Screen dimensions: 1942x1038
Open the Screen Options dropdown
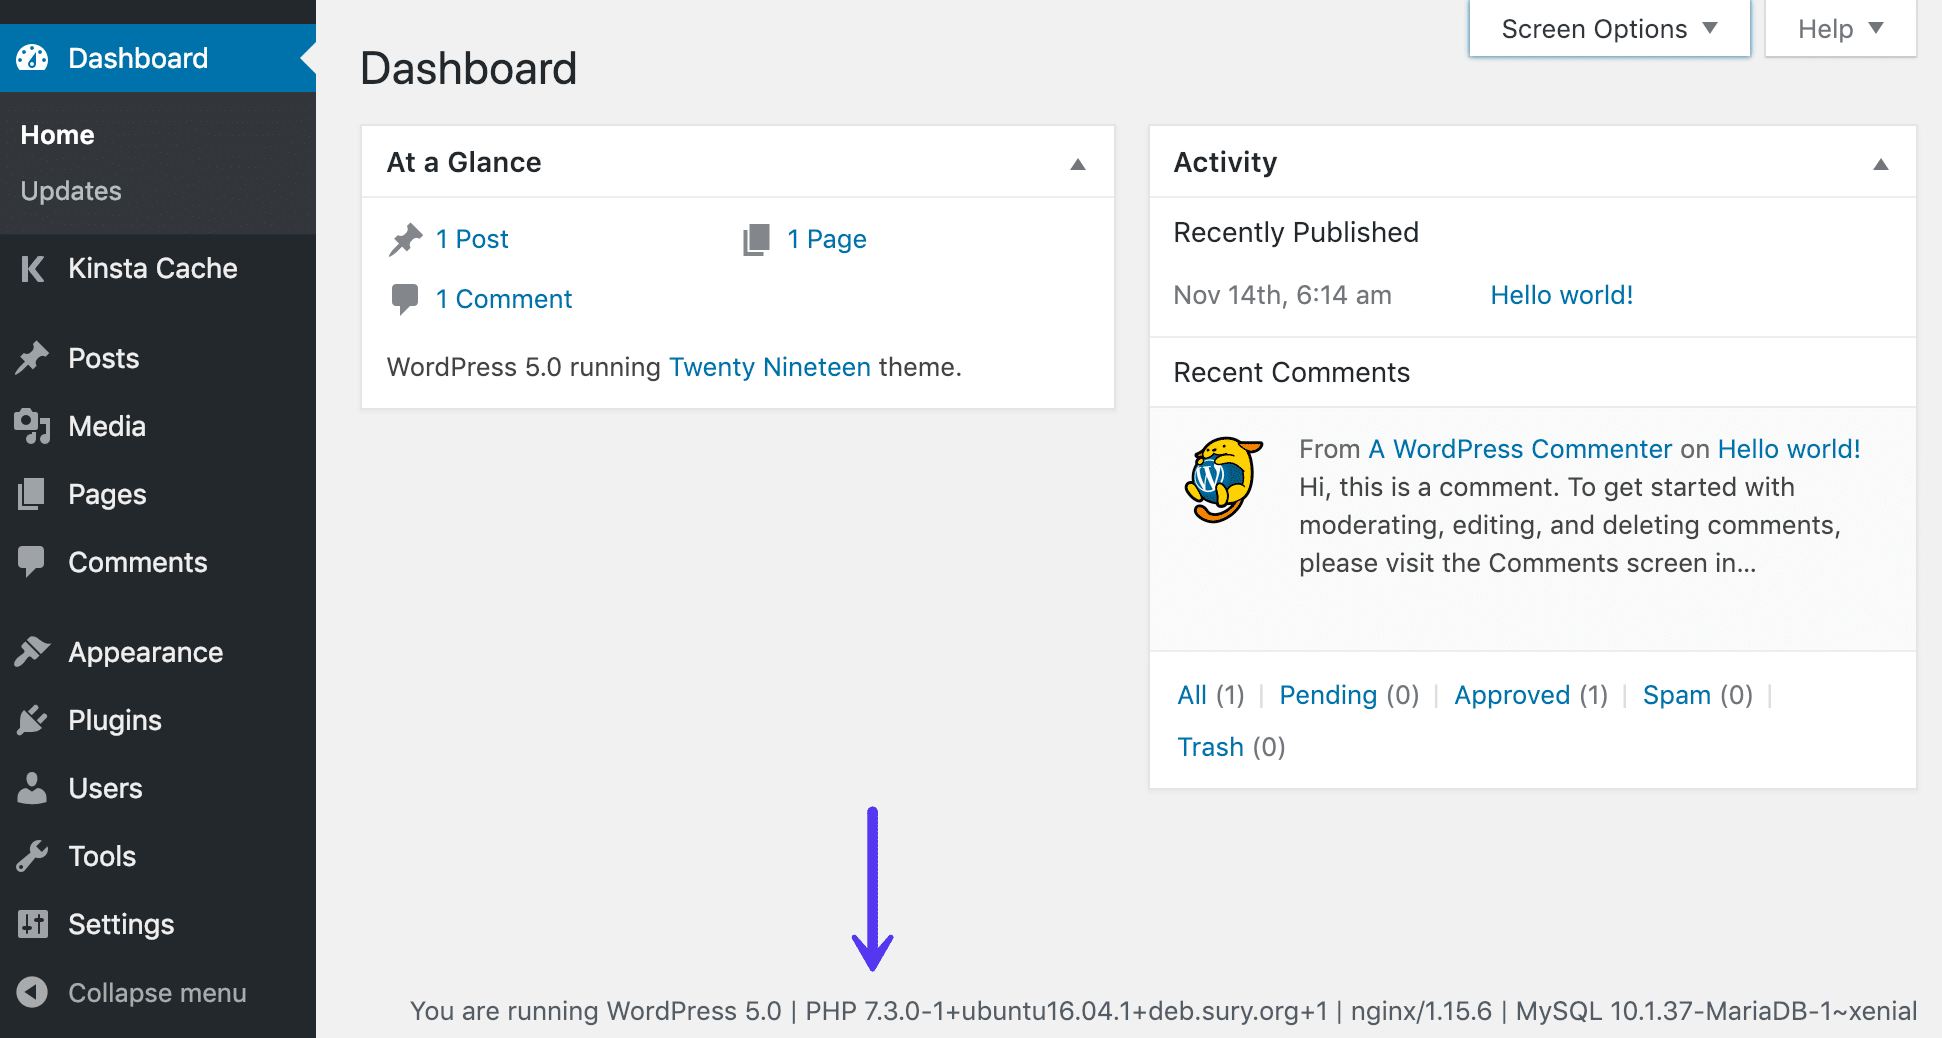coord(1607,29)
